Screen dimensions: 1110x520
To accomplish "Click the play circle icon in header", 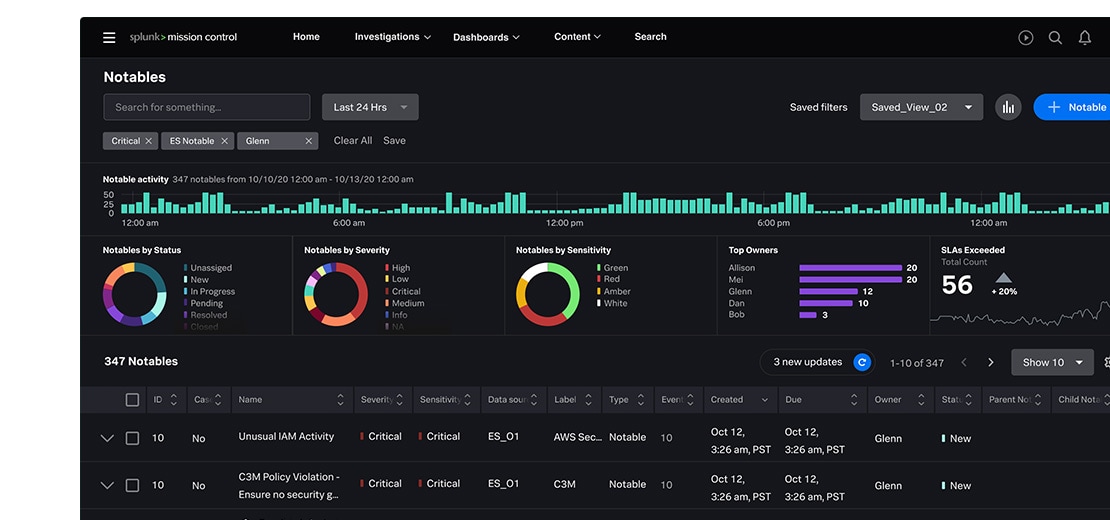I will (x=1025, y=38).
